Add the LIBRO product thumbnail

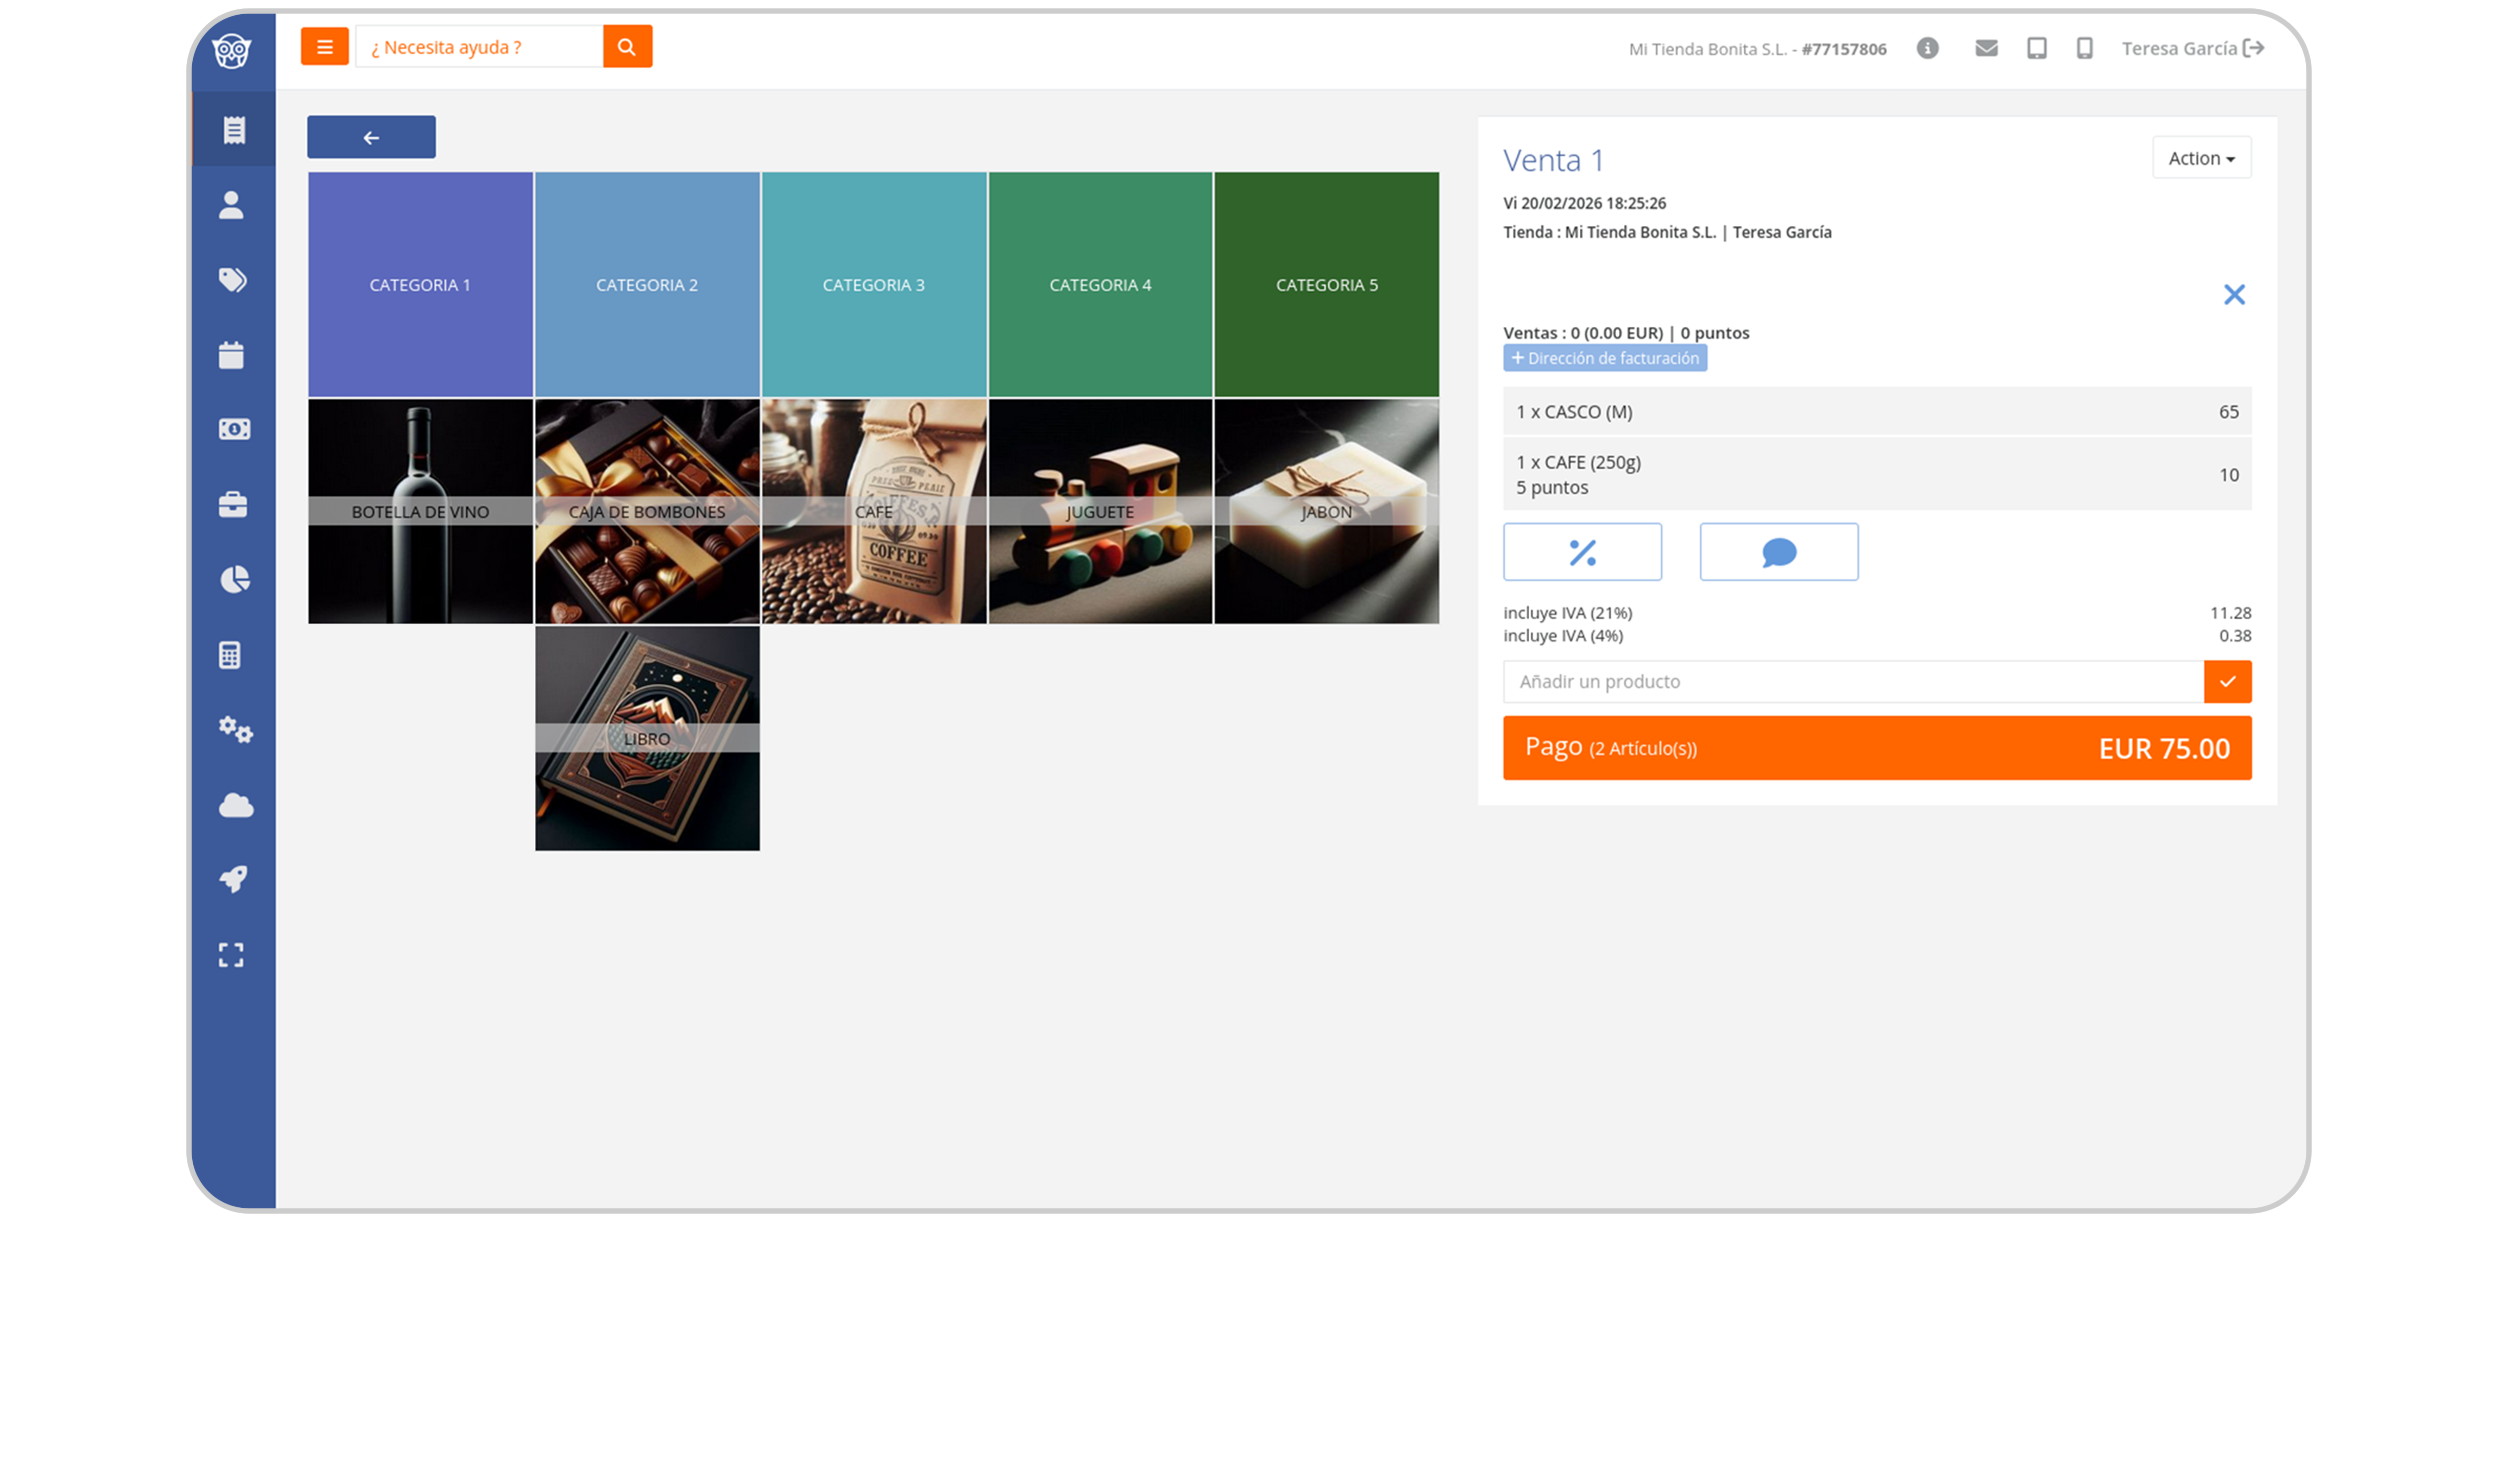[x=647, y=738]
